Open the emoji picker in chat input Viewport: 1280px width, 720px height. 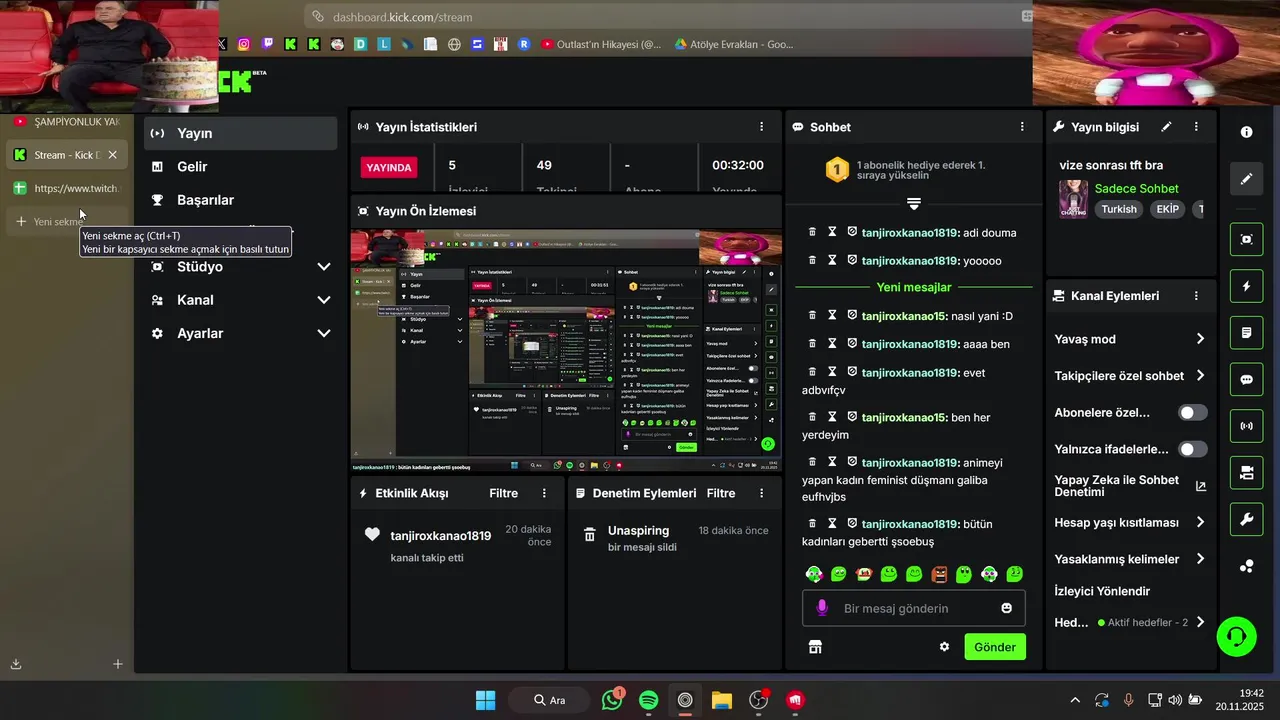1006,608
